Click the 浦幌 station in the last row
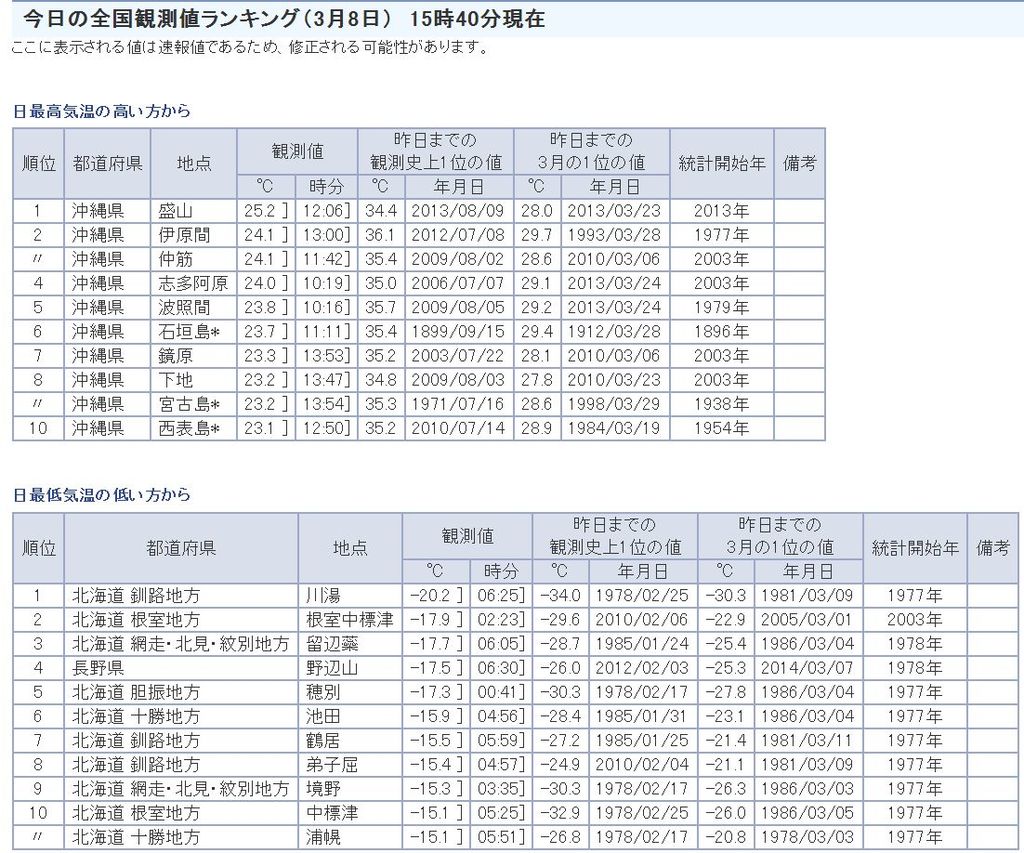This screenshot has width=1024, height=853. (x=323, y=837)
